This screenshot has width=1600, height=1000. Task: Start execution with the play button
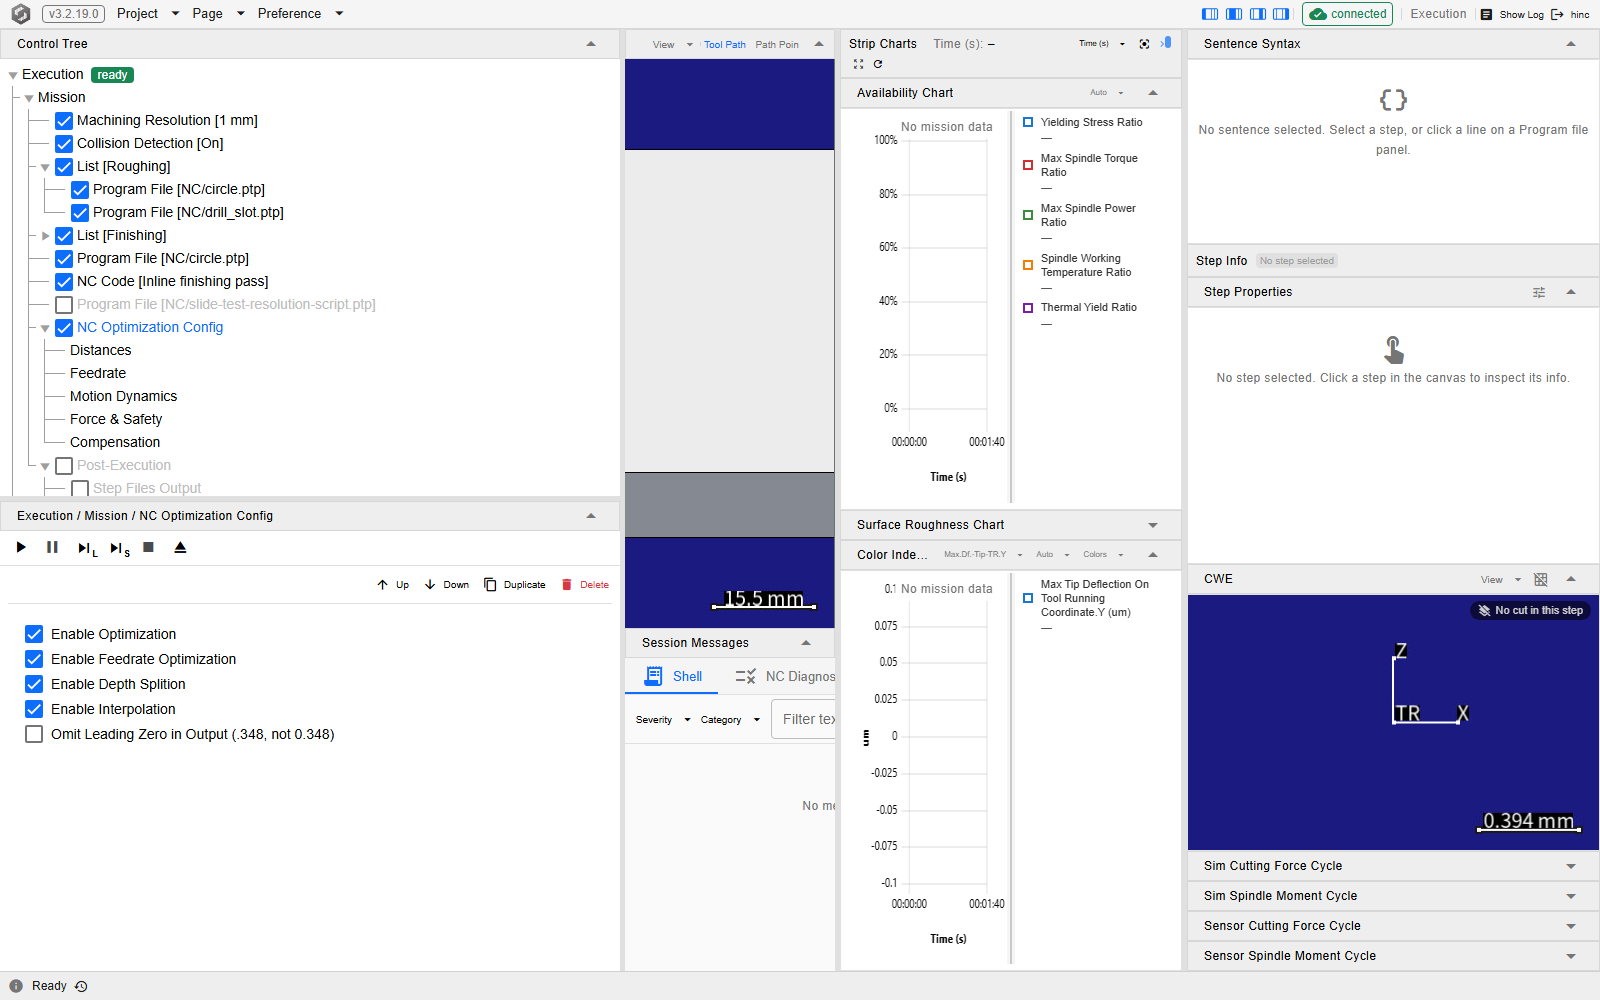[21, 547]
